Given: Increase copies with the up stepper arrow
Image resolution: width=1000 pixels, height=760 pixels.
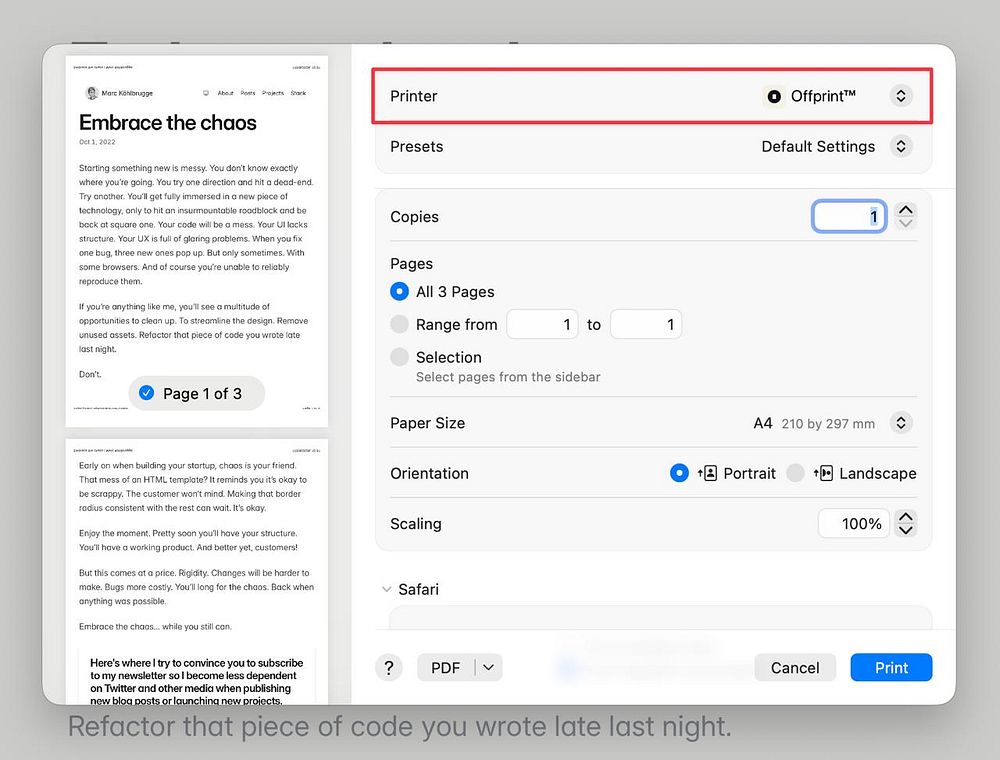Looking at the screenshot, I should coord(906,210).
